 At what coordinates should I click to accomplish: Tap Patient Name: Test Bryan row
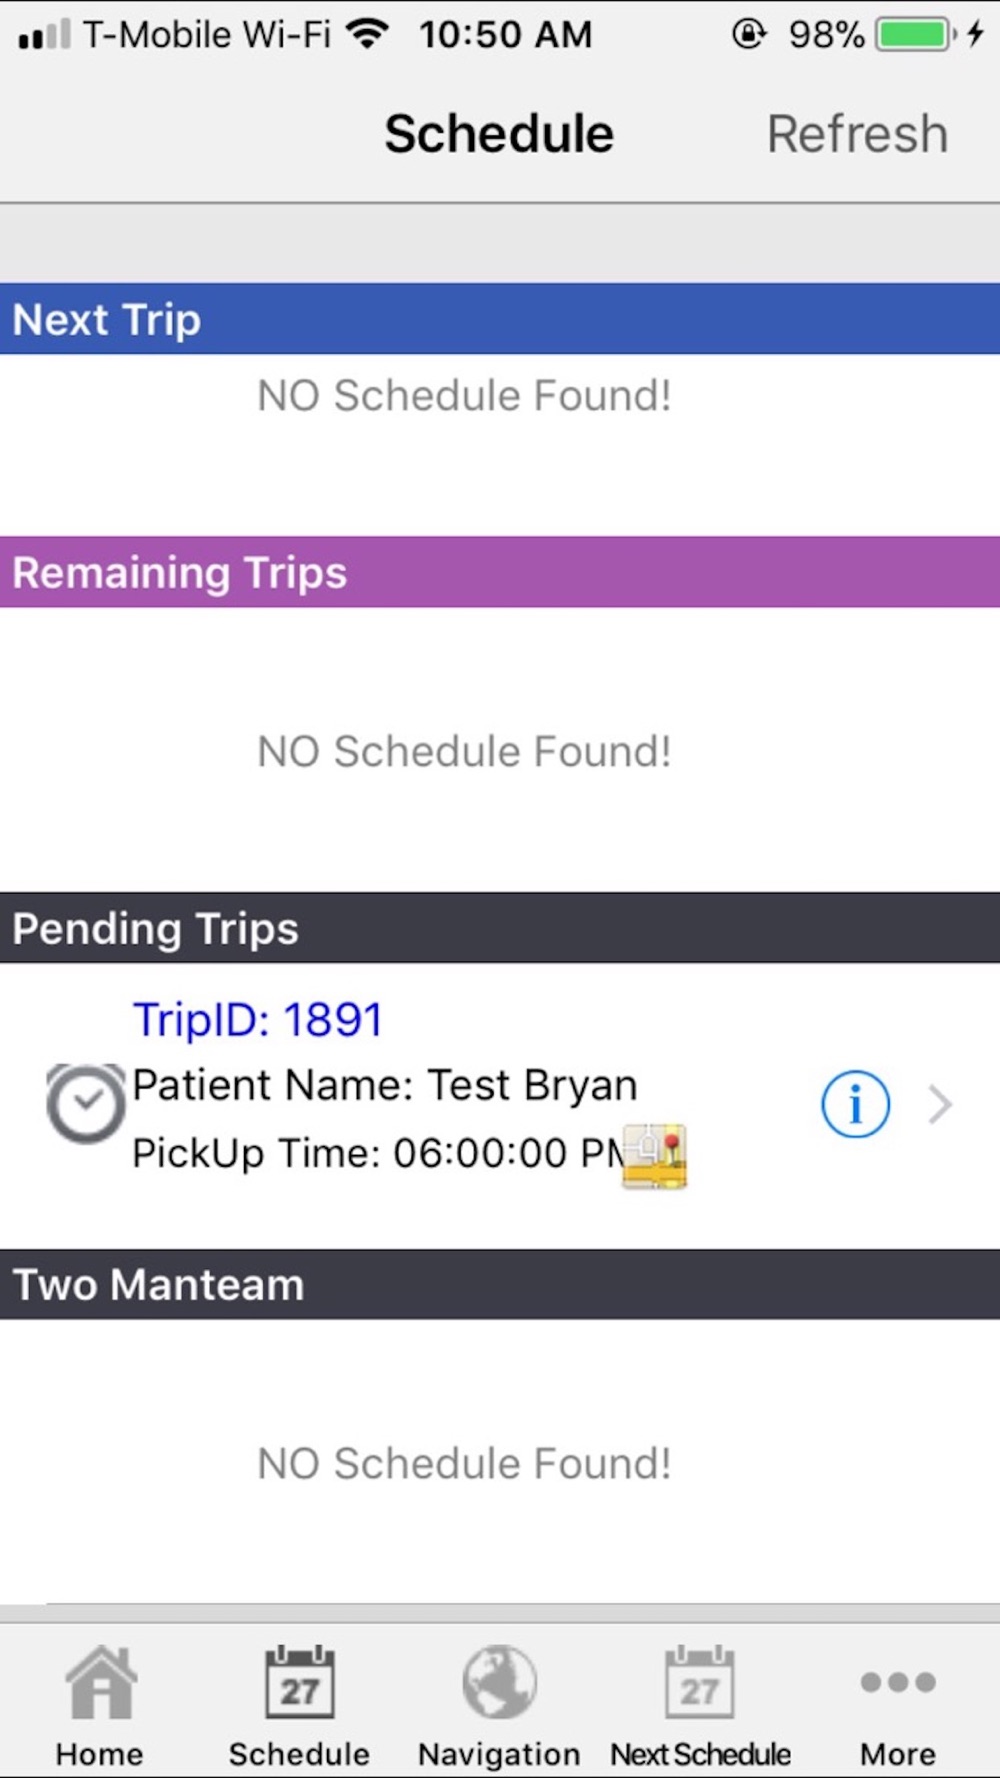tap(385, 1086)
